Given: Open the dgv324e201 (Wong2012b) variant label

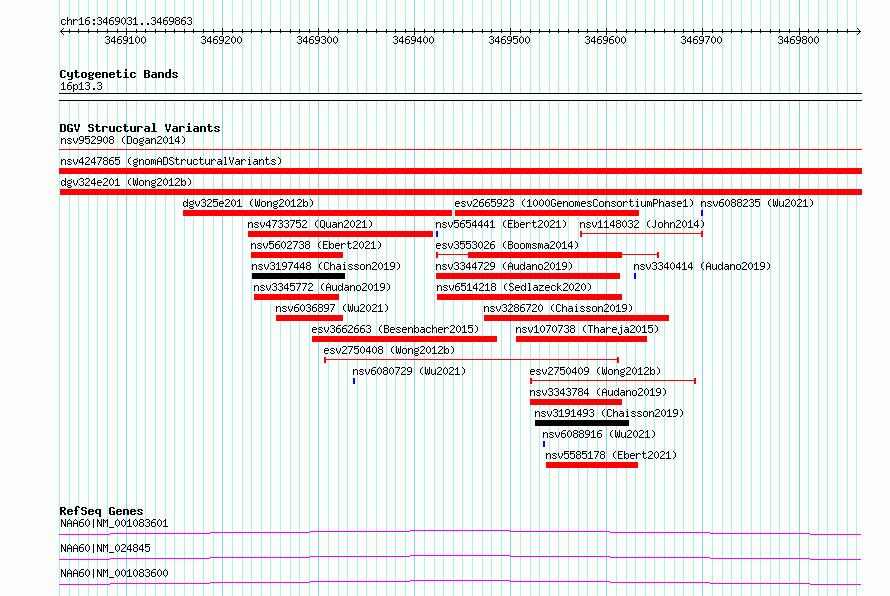Looking at the screenshot, I should click(x=126, y=182).
